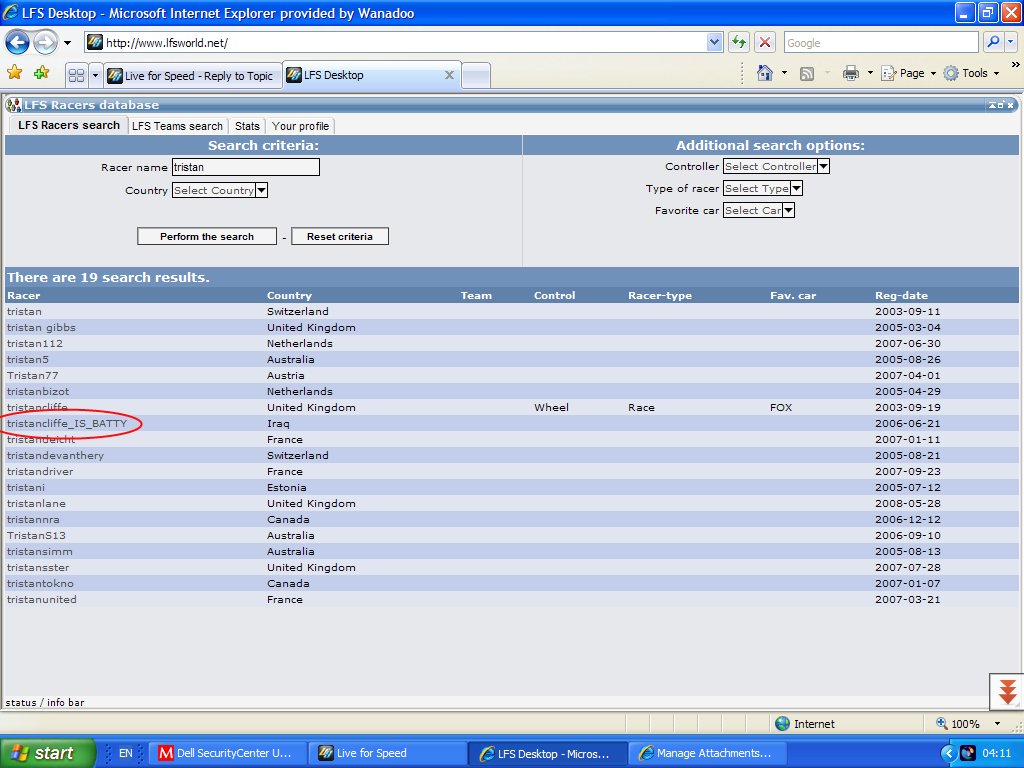Open the Stats tab

pyautogui.click(x=248, y=126)
